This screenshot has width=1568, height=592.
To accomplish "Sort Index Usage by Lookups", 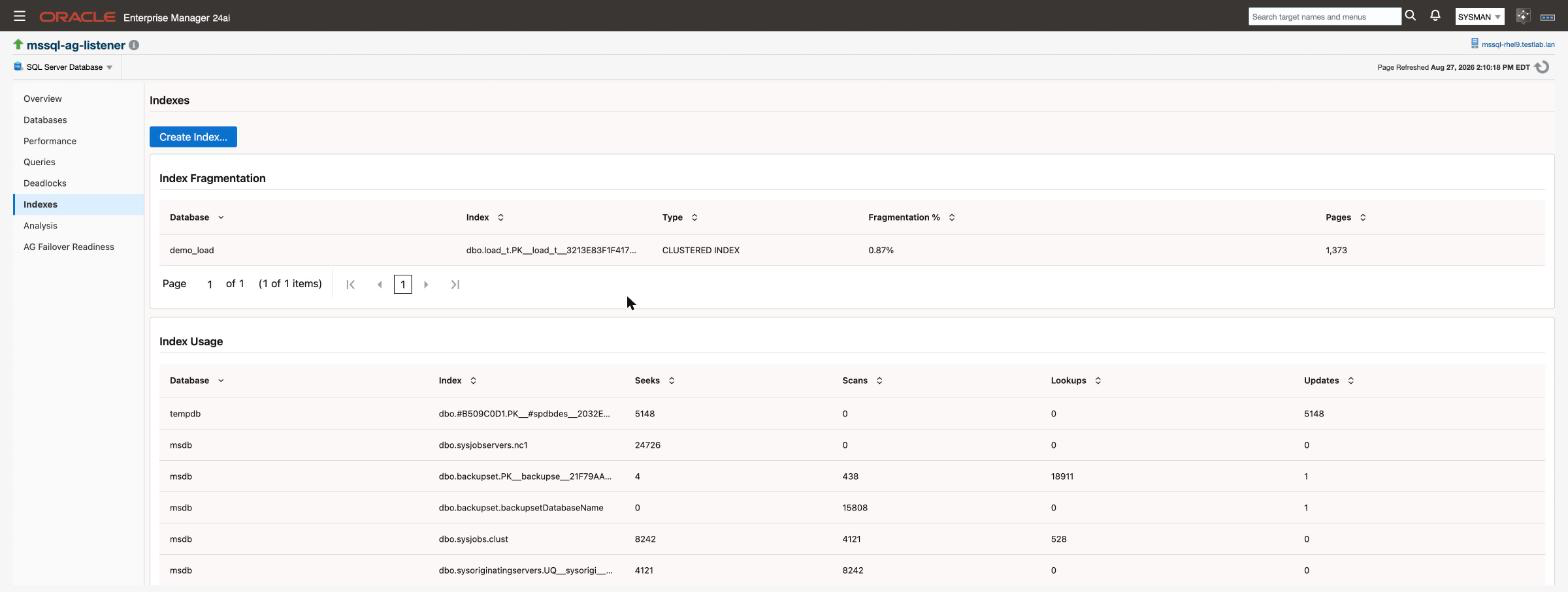I will 1097,380.
